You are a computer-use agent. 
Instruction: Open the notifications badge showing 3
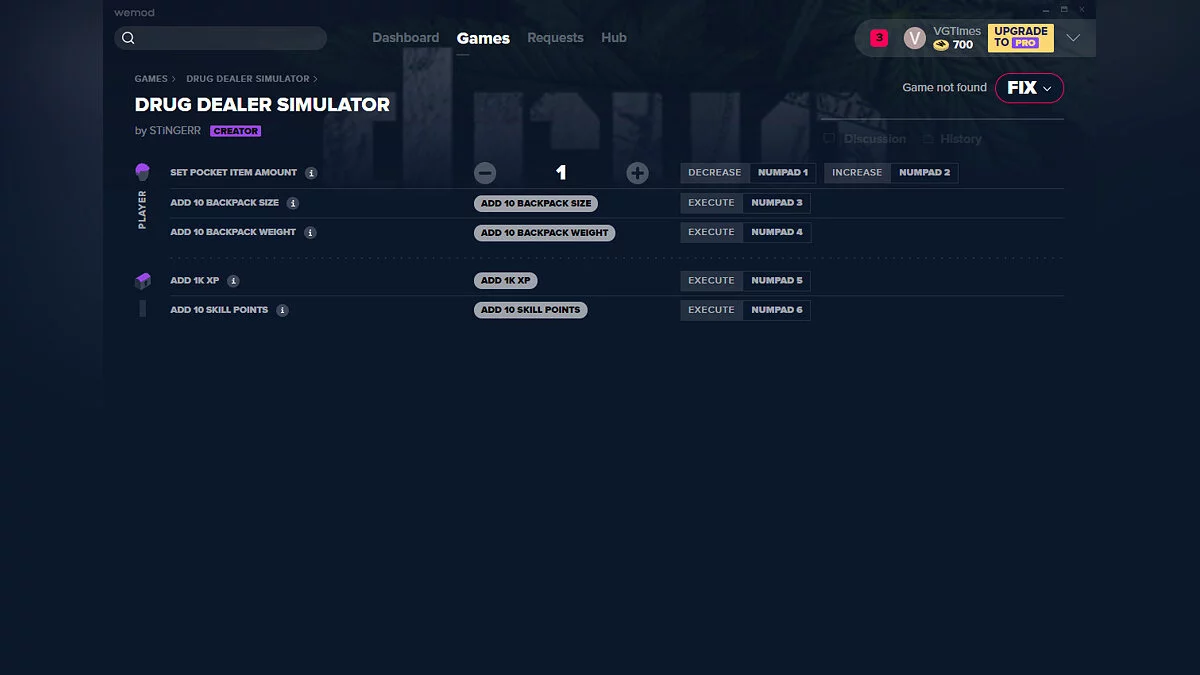(879, 38)
